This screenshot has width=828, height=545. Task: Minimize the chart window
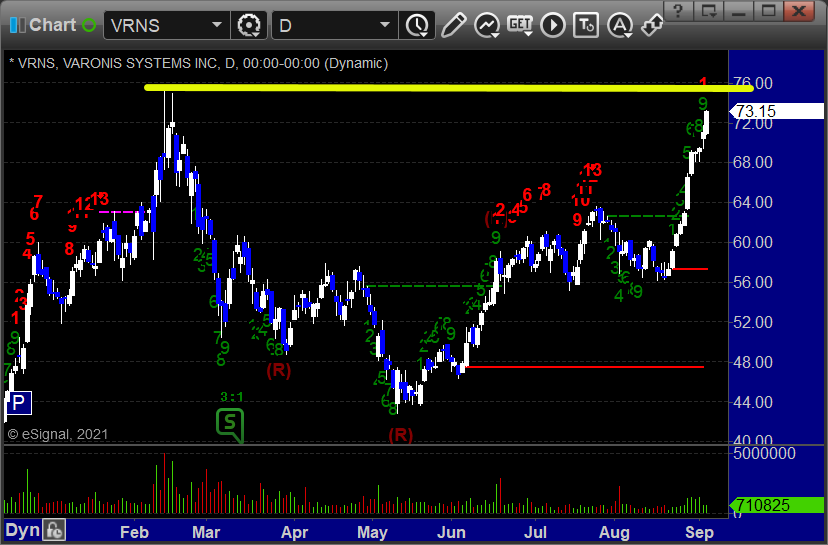739,11
